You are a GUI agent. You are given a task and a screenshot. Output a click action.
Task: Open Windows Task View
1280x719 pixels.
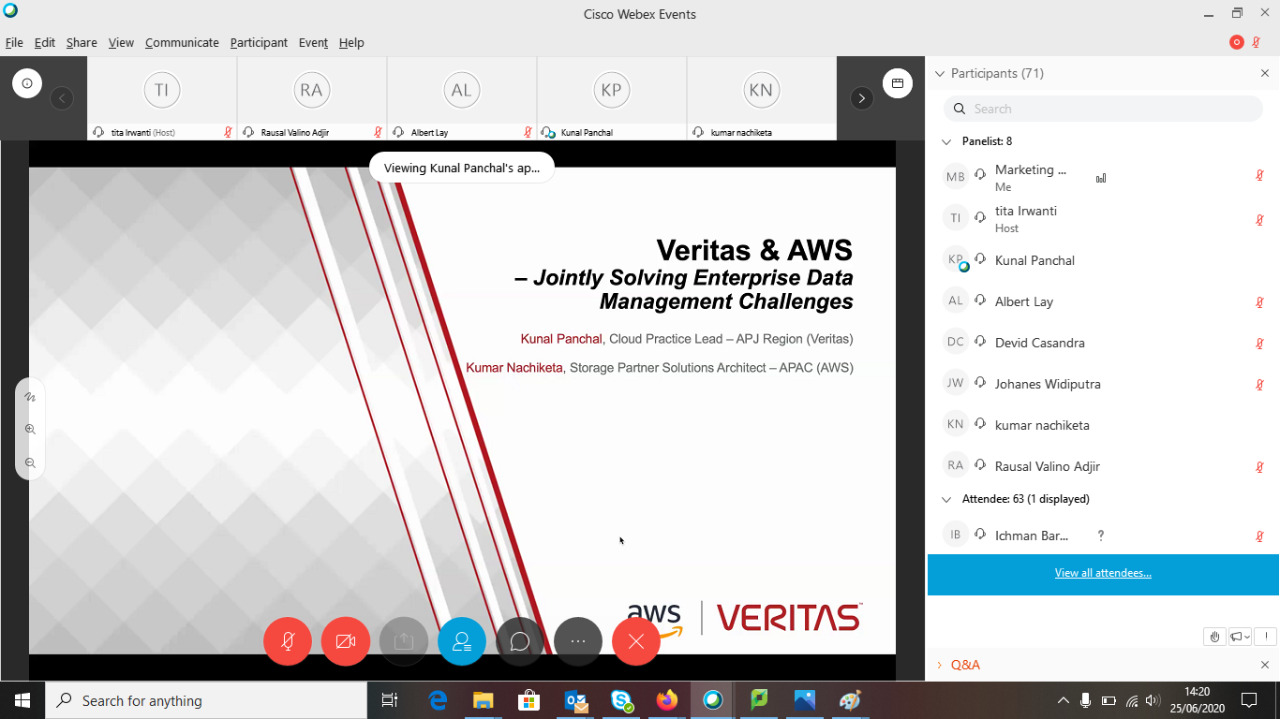(390, 700)
